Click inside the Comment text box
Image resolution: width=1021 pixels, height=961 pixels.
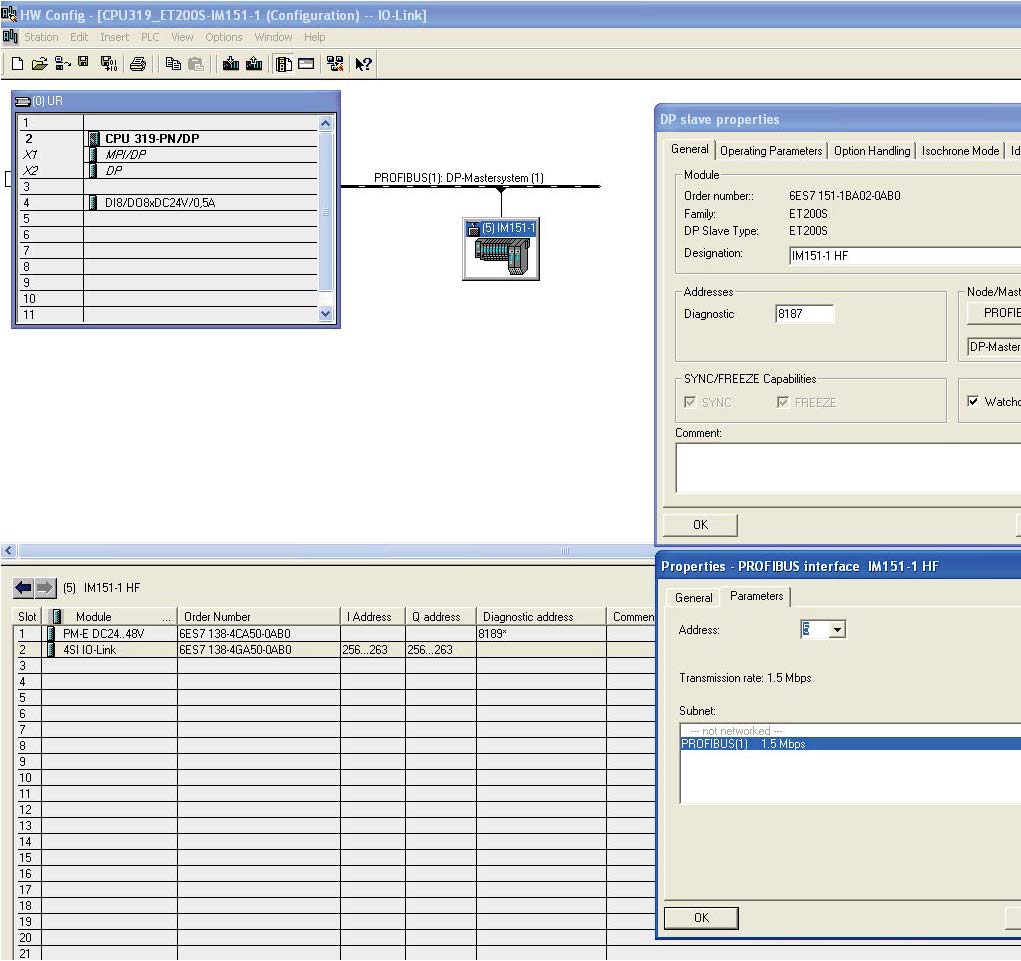pyautogui.click(x=848, y=468)
